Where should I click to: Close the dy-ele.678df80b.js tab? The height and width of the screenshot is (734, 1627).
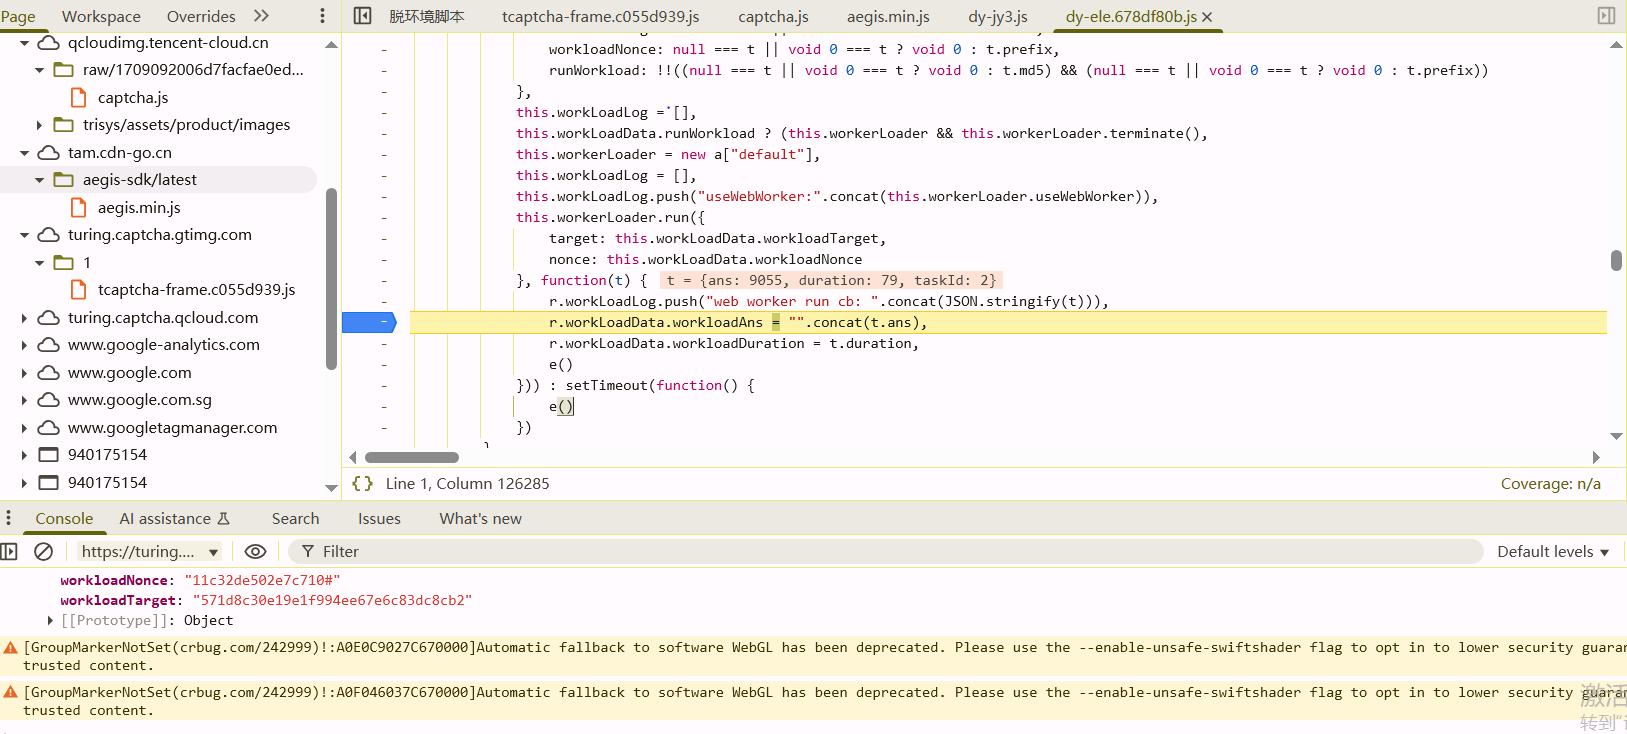[1207, 17]
